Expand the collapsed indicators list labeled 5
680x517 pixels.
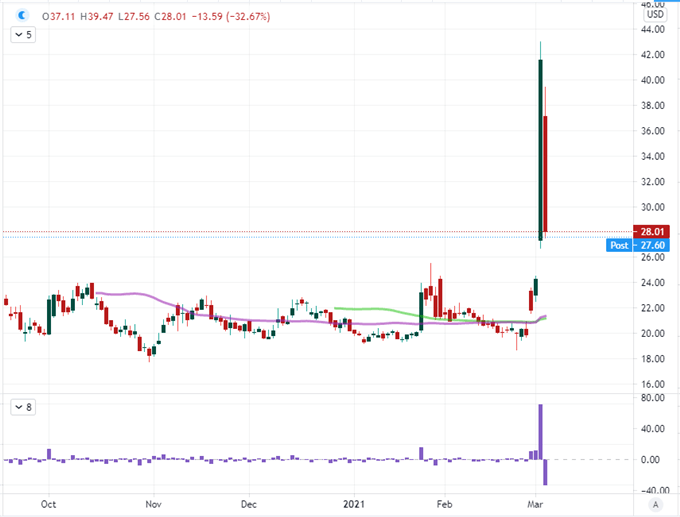coord(23,35)
